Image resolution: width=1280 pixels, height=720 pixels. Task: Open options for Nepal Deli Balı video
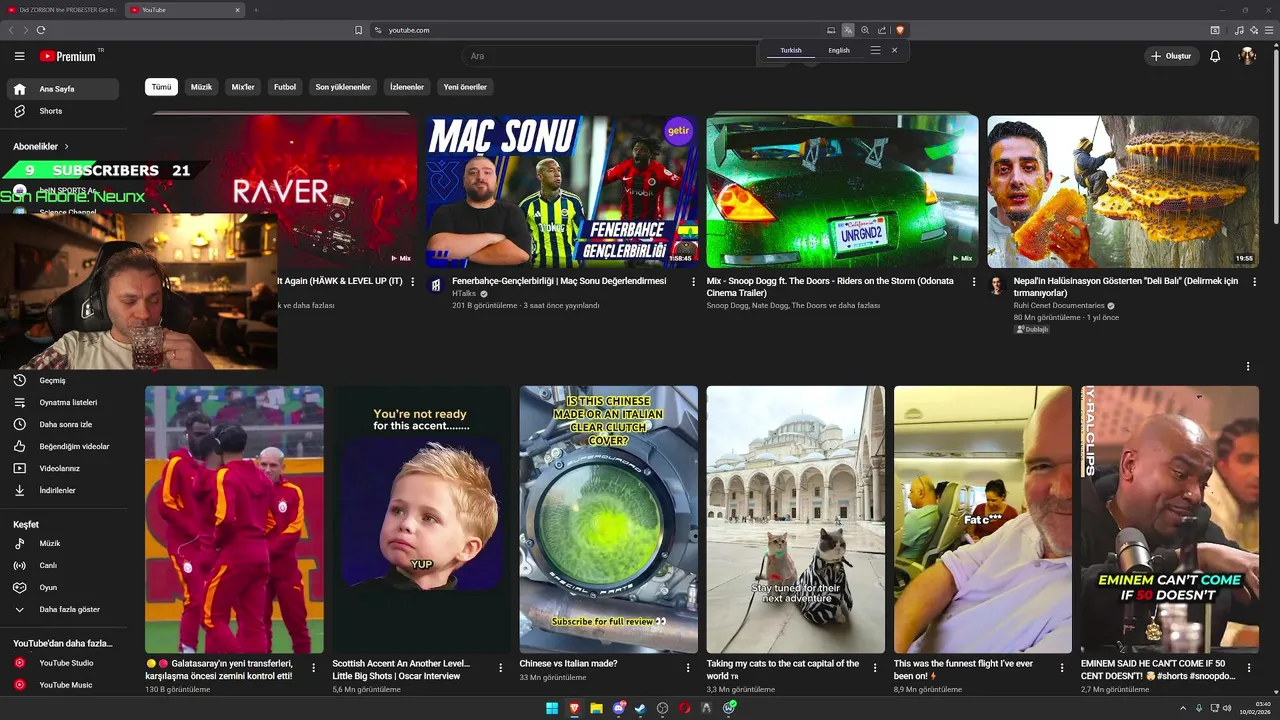pyautogui.click(x=1255, y=282)
